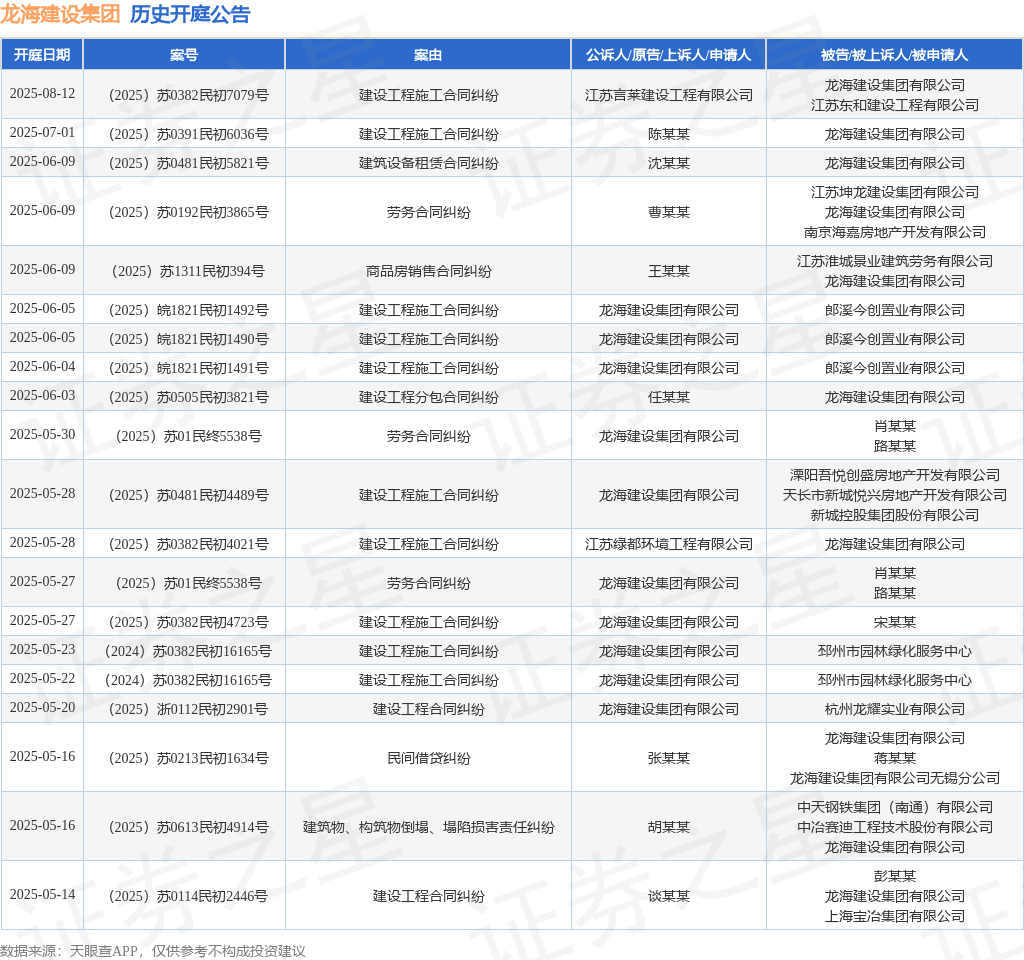The image size is (1024, 960).
Task: Click the 被告/被上诉人/被申请人 column header
Action: (x=895, y=55)
